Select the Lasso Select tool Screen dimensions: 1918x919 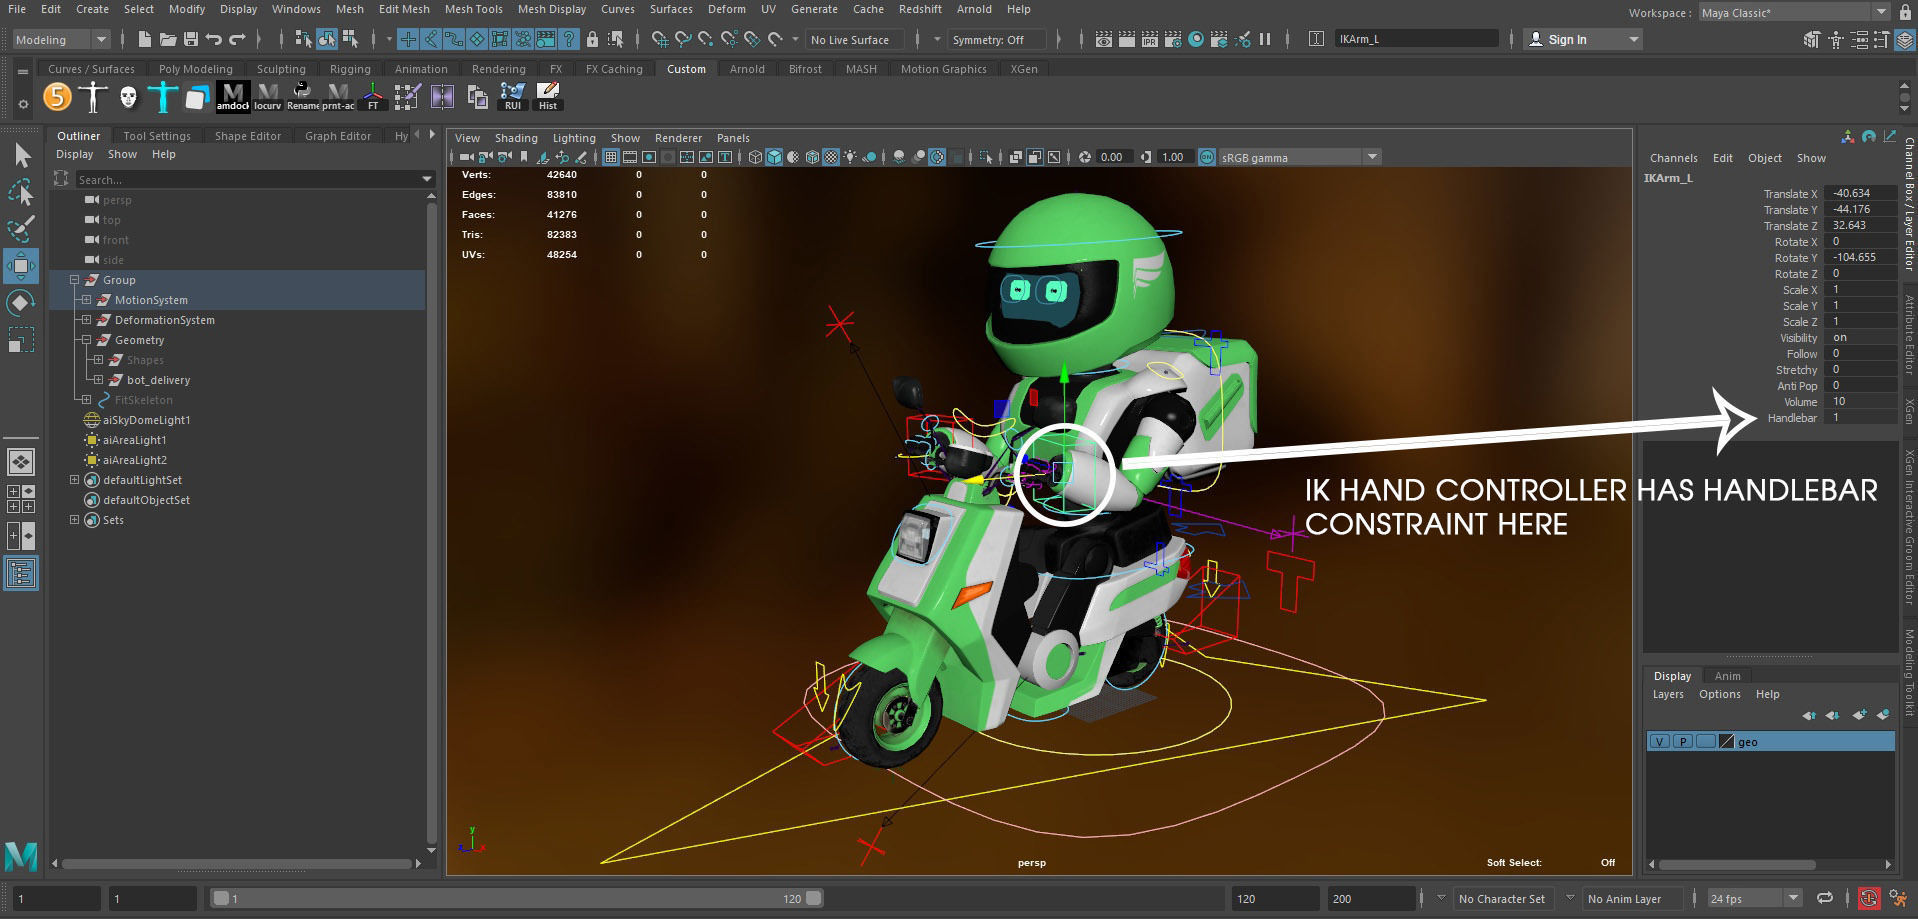(21, 192)
